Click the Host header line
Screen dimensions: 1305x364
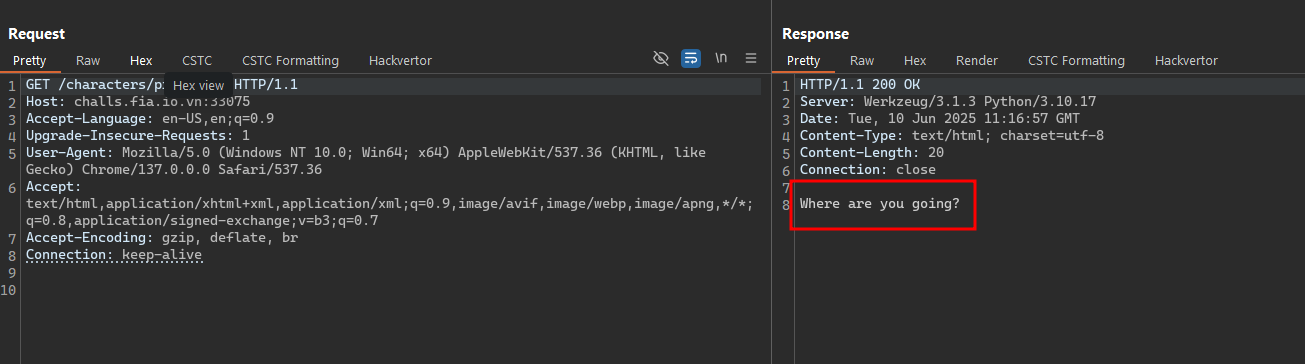tap(138, 102)
